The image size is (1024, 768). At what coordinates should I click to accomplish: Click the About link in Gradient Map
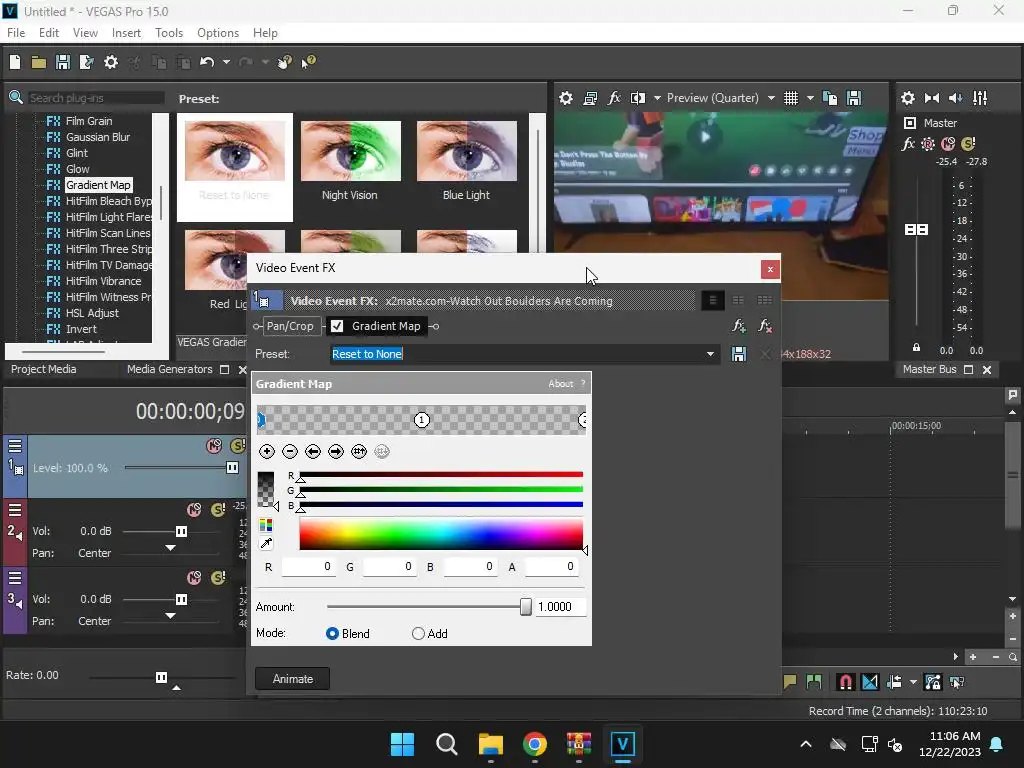pyautogui.click(x=560, y=384)
